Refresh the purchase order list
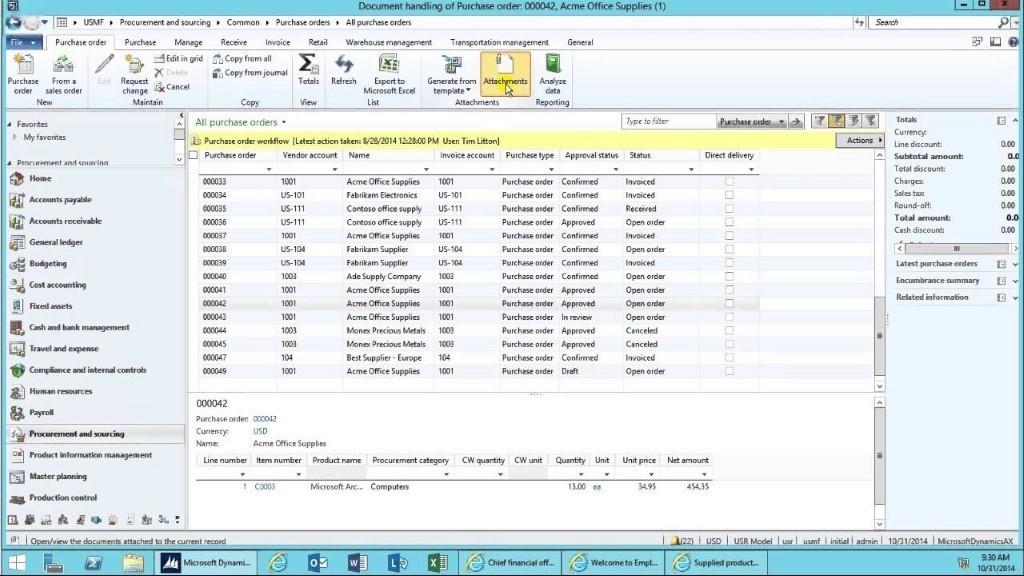 (344, 70)
